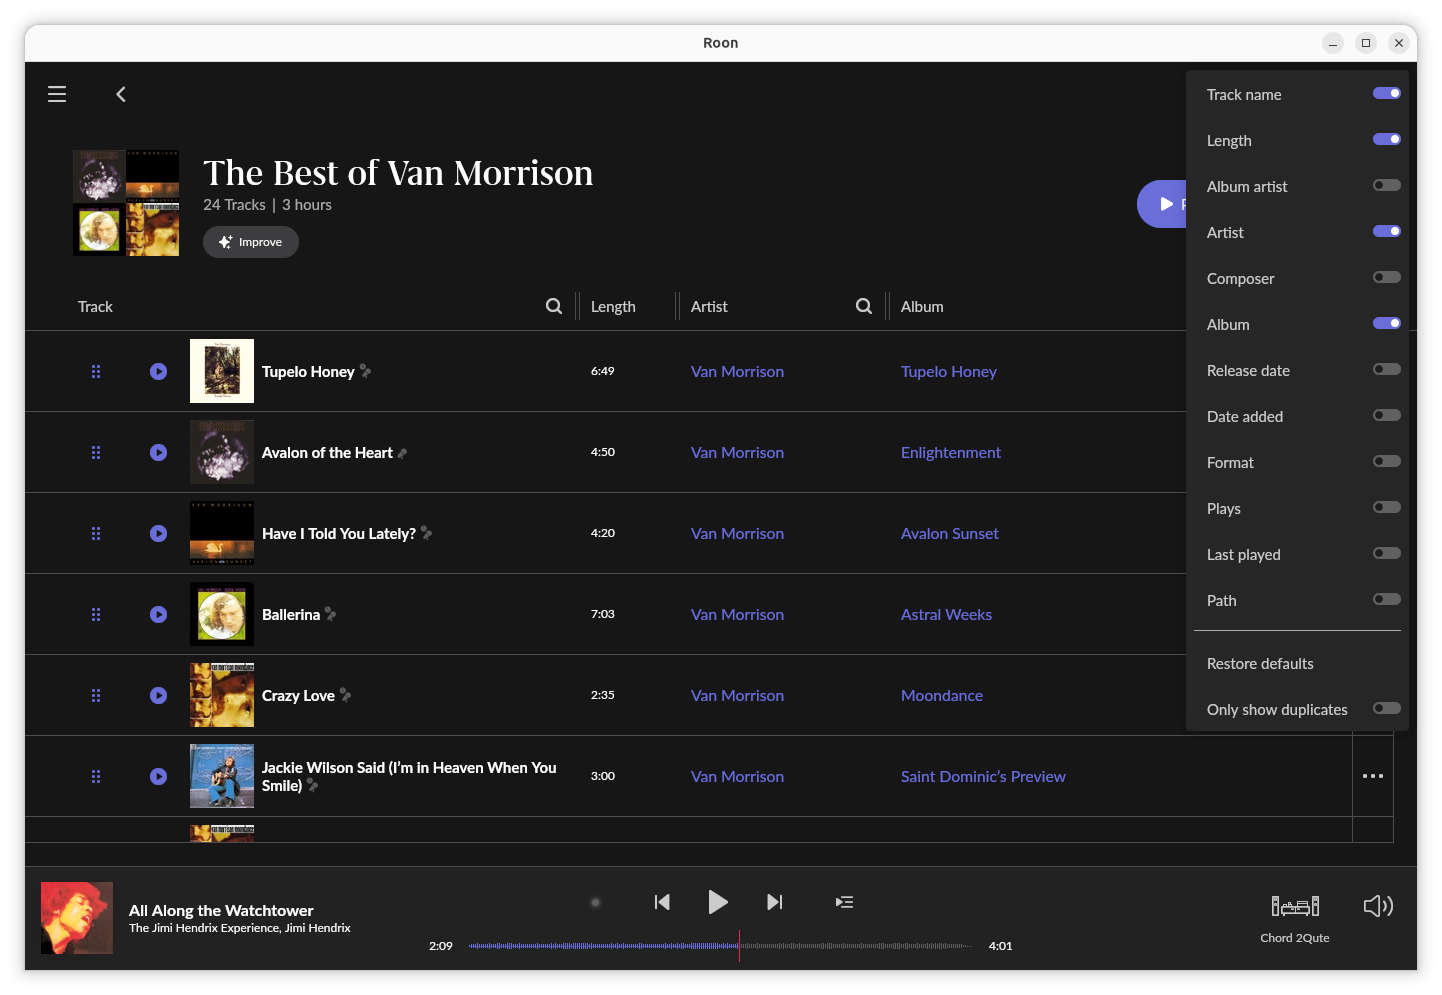This screenshot has height=995, width=1442.
Task: Go back with the left arrow
Action: point(121,94)
